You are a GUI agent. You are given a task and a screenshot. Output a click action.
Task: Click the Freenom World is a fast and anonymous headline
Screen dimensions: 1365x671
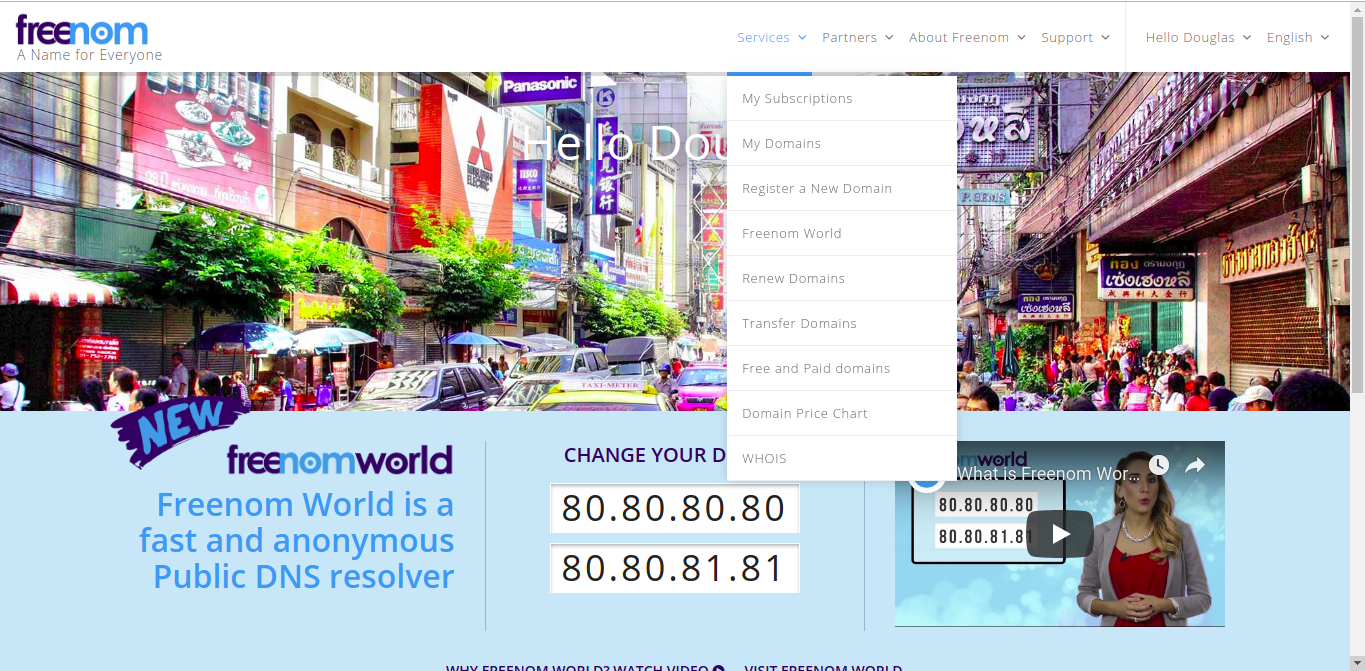[x=297, y=540]
